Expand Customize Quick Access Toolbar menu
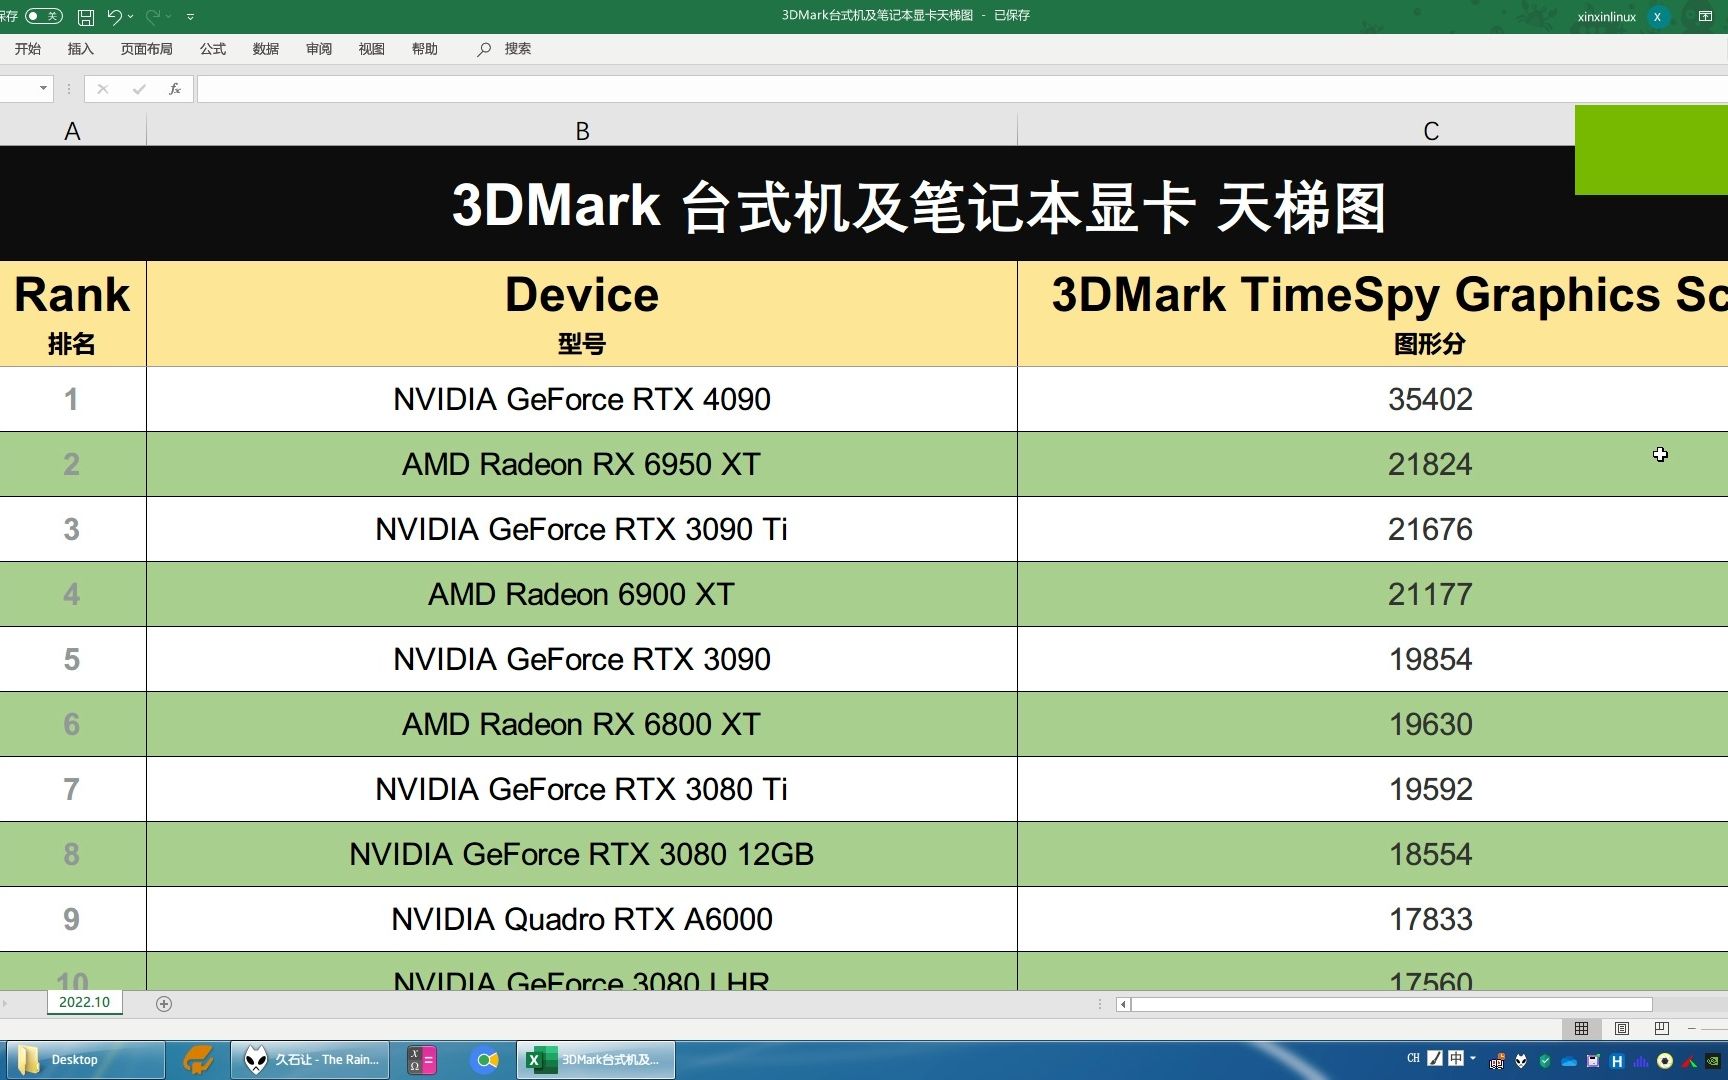The image size is (1728, 1080). (190, 17)
